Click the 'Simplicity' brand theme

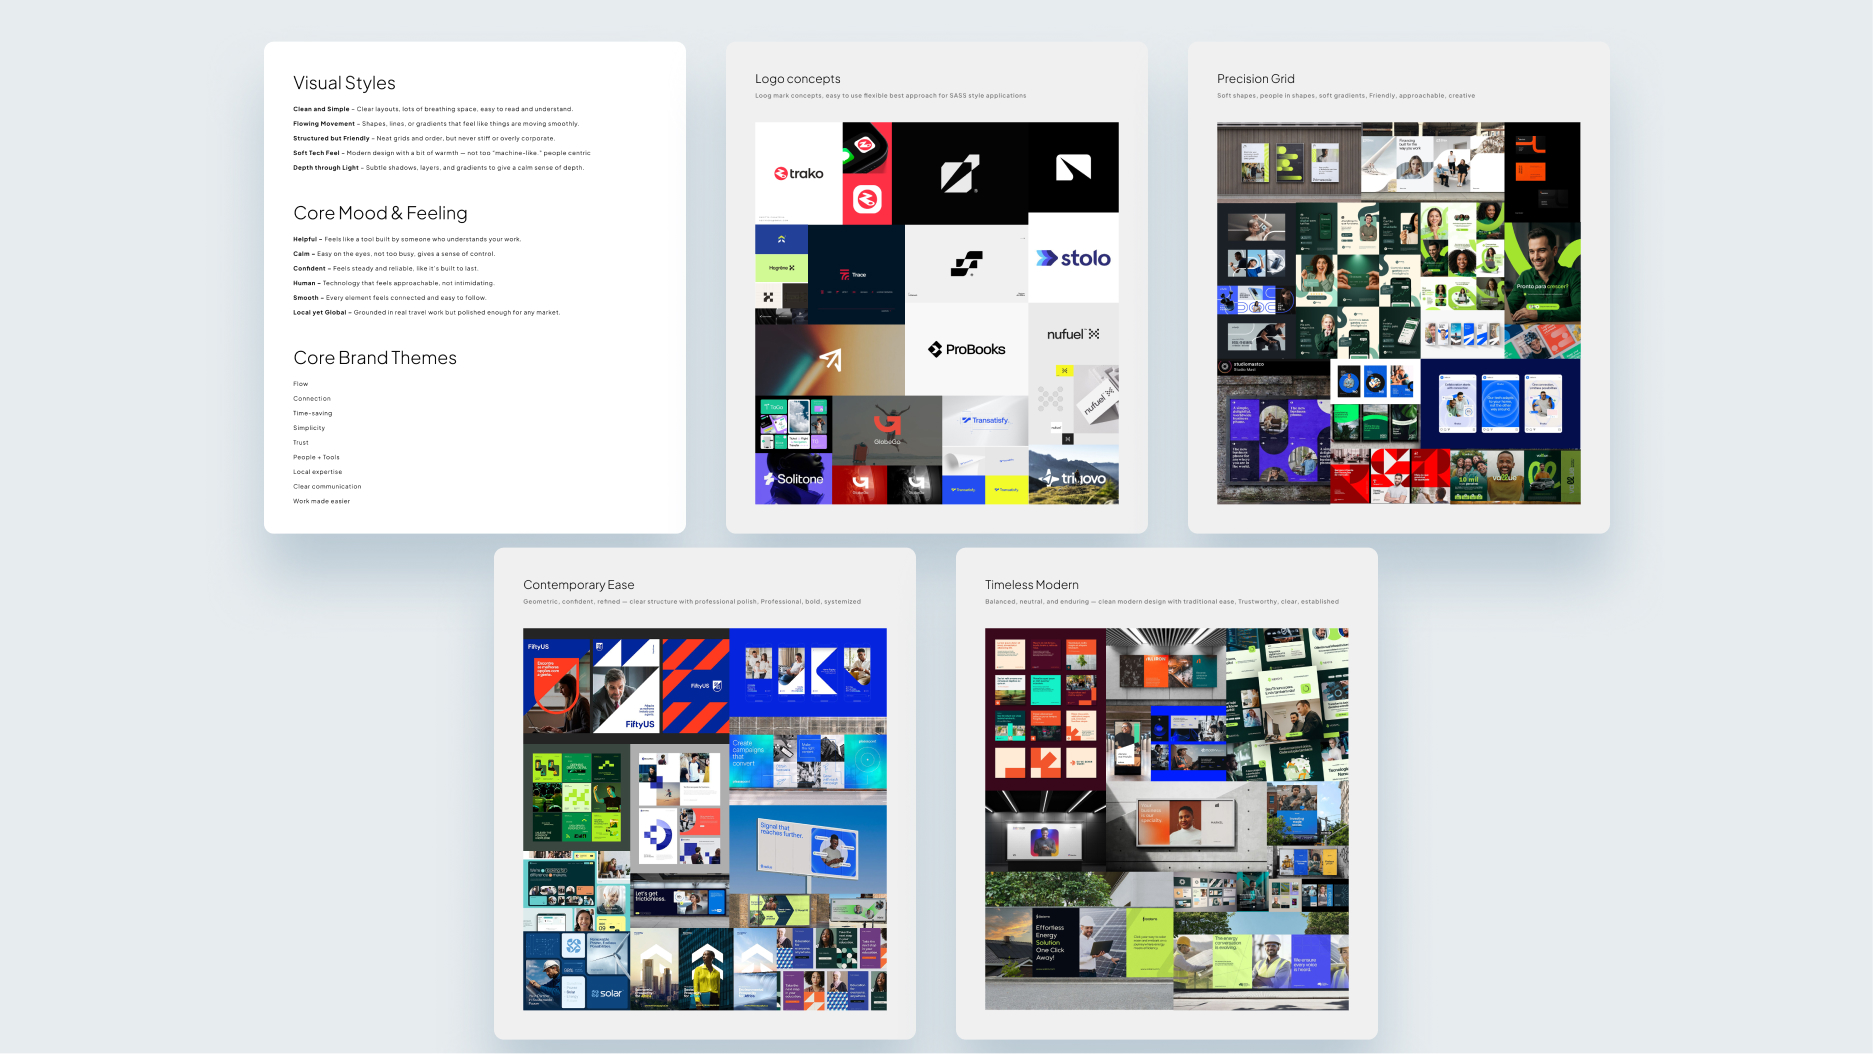[x=309, y=428]
